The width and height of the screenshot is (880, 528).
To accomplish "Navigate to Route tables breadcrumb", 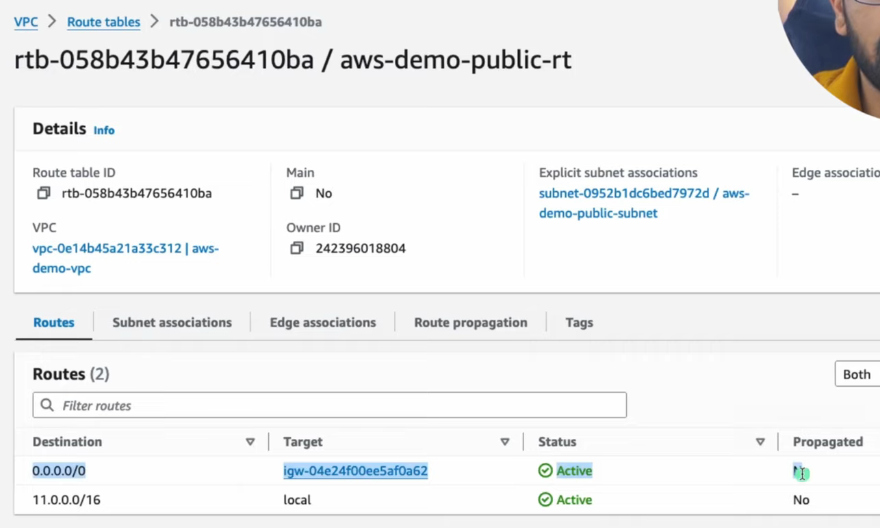I will (104, 22).
